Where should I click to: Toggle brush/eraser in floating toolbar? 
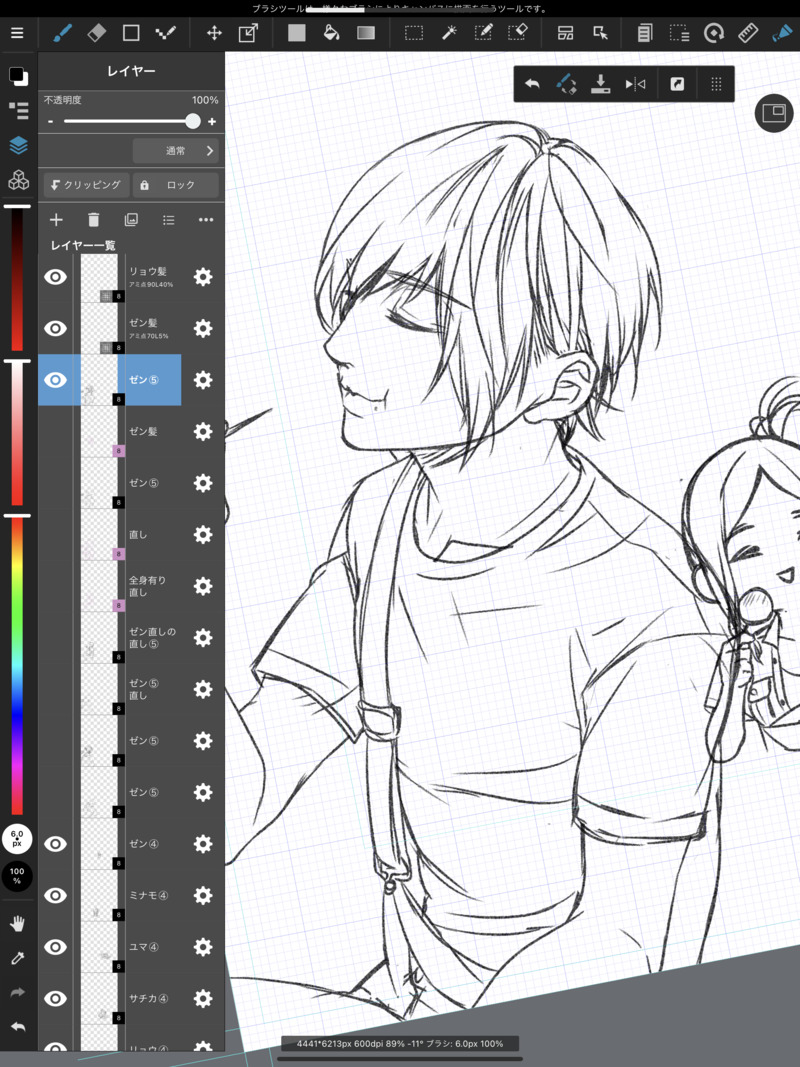pyautogui.click(x=566, y=84)
